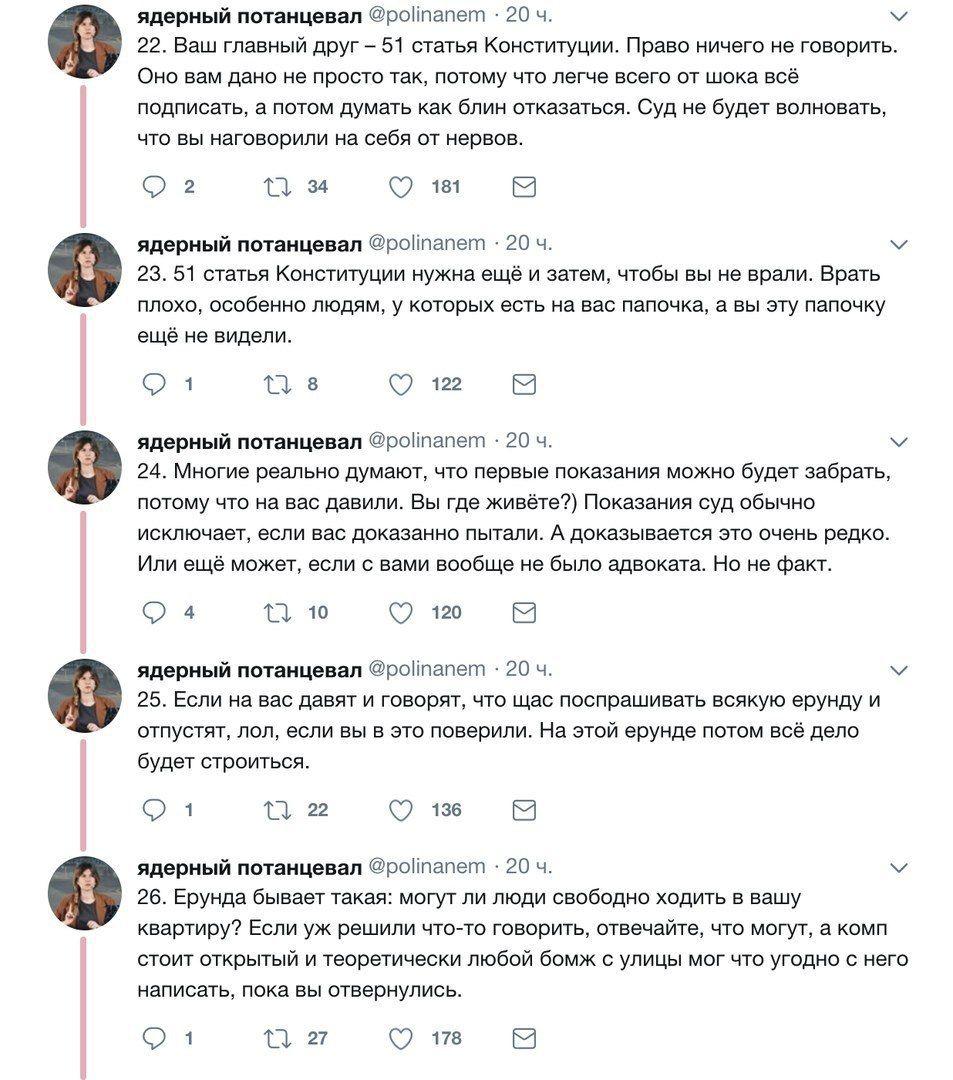Open the 20 ч. timestamp on tweet 23
This screenshot has width=953, height=1080.
529,243
